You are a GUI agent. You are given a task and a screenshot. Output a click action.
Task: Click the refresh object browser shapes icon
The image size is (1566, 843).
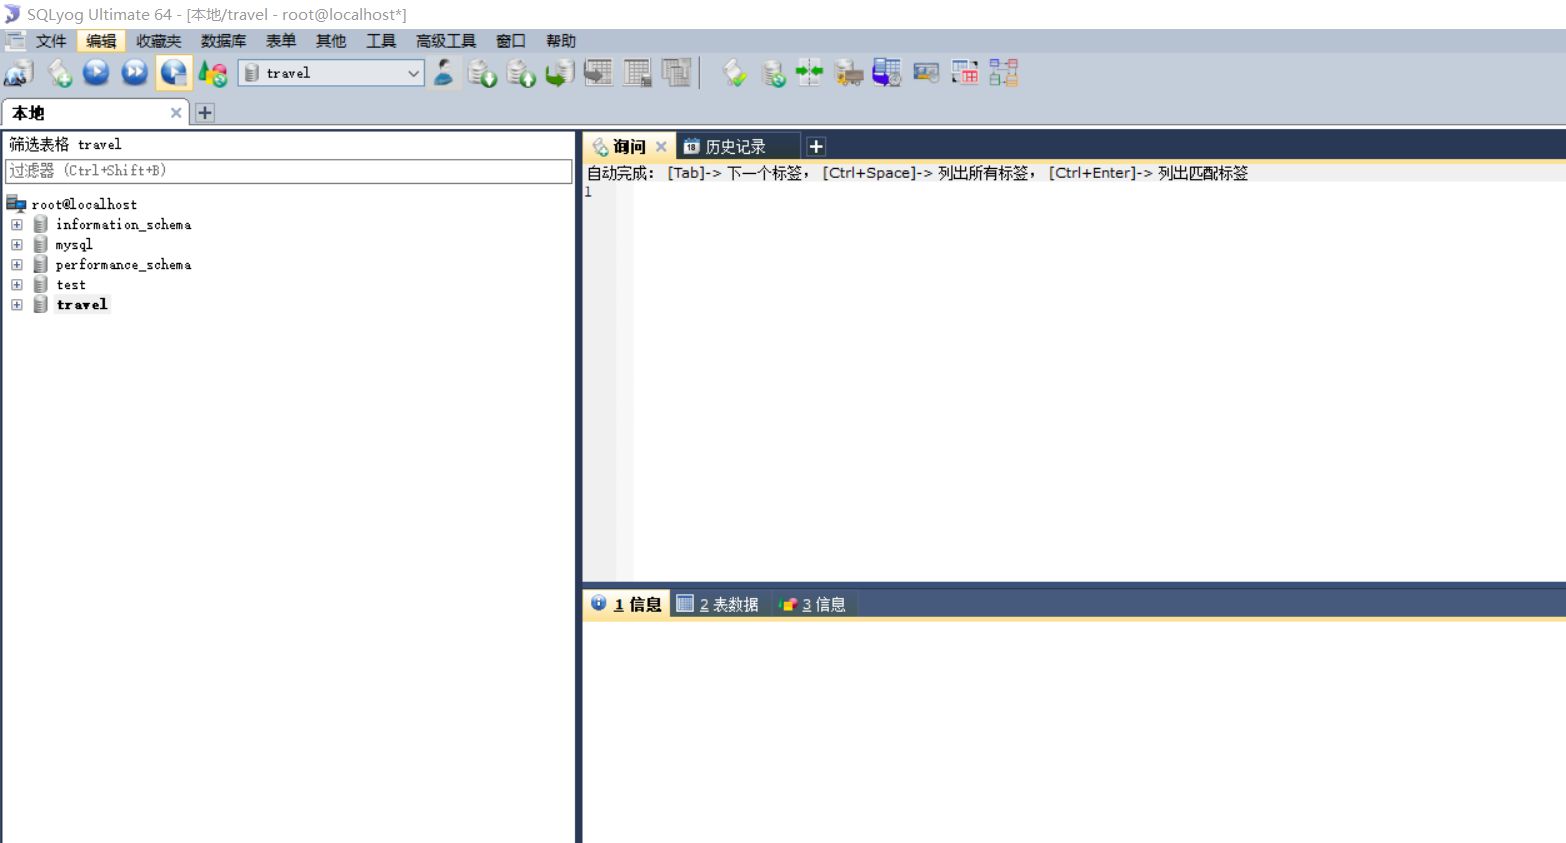point(213,73)
